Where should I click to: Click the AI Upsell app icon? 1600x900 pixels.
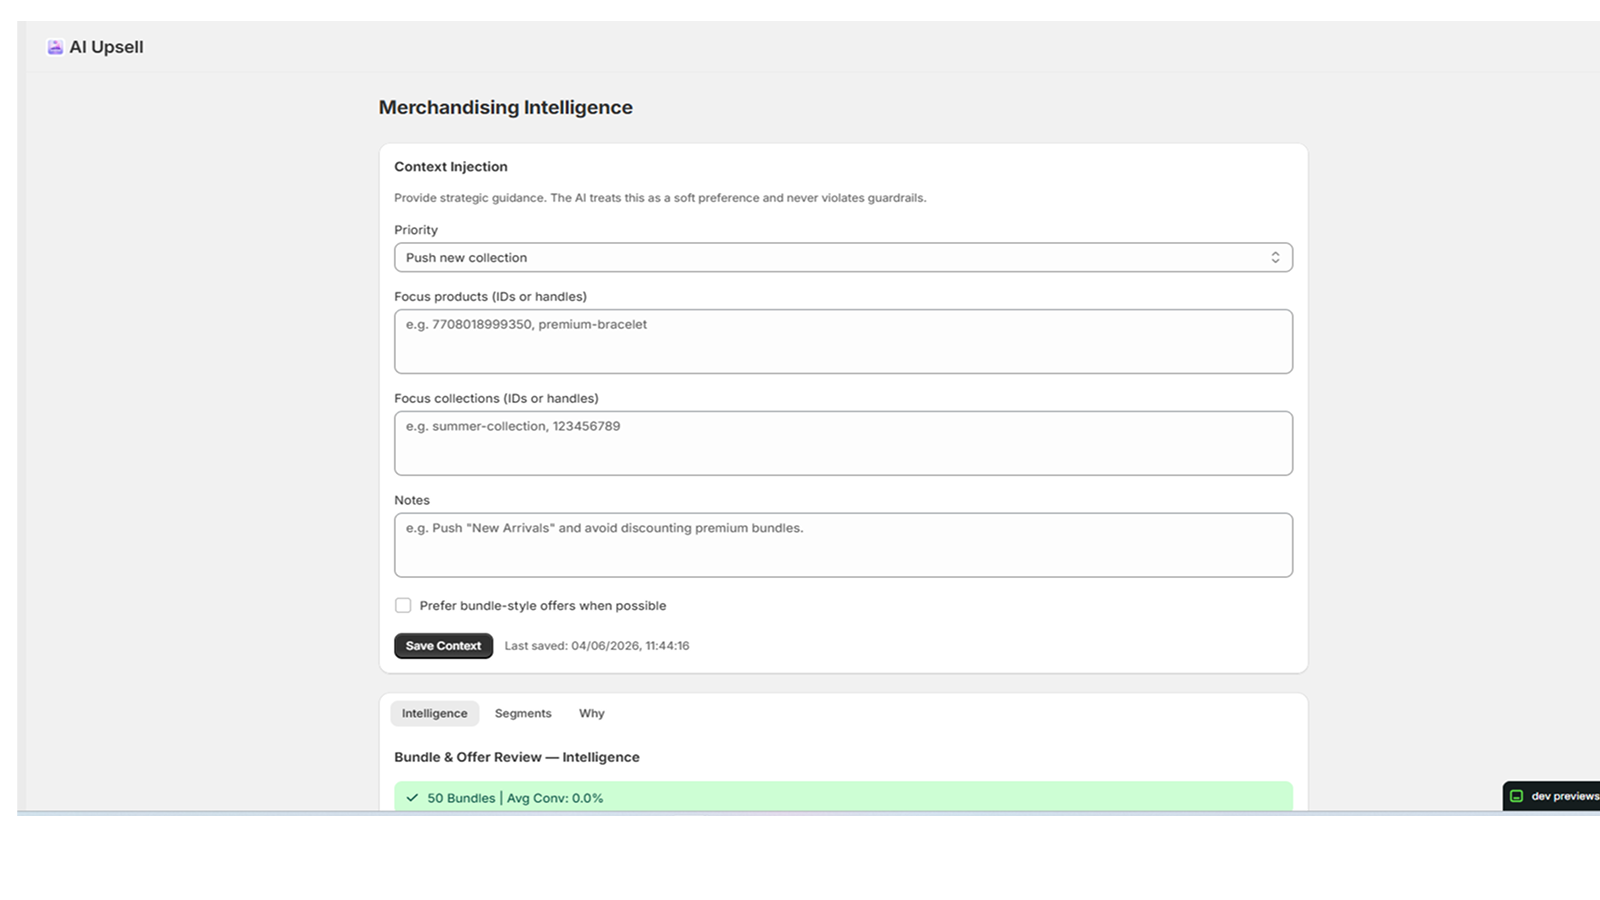[x=55, y=47]
